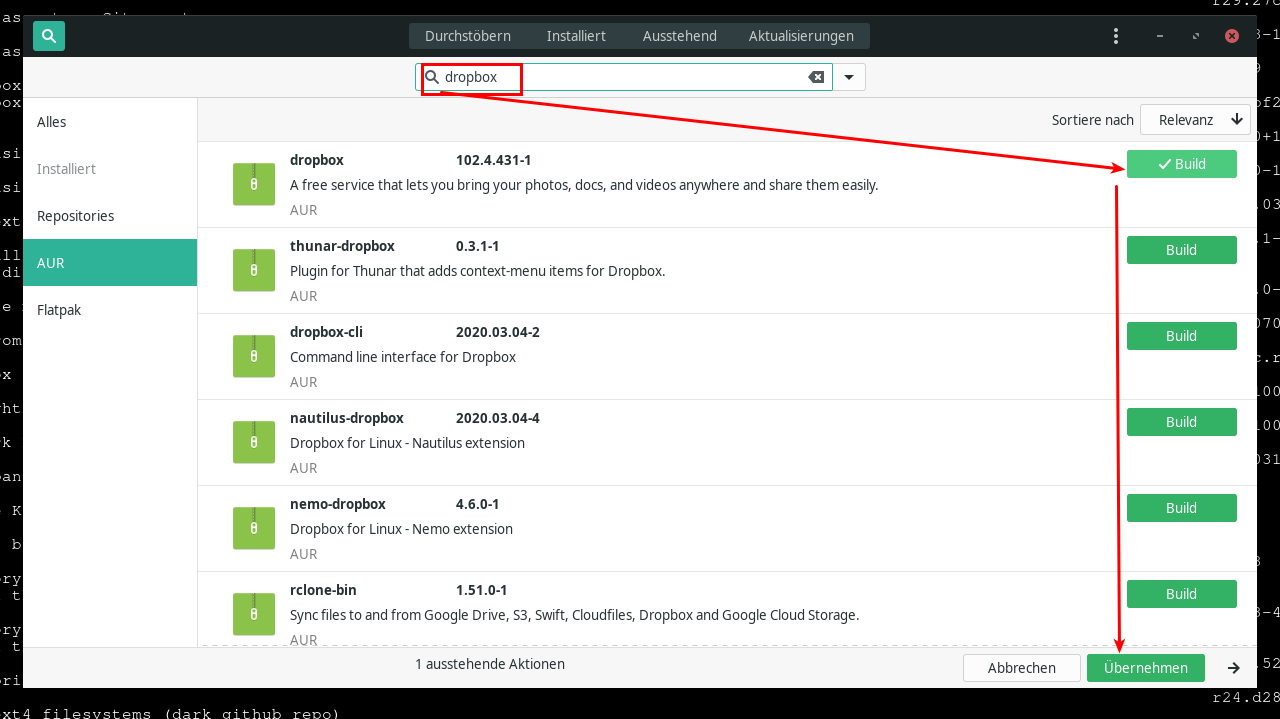Click version 4.6.0-1 text
The image size is (1280, 719).
coord(478,504)
